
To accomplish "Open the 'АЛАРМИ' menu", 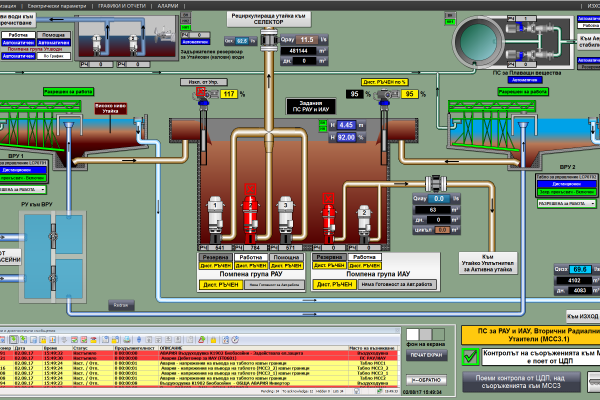I will click(168, 6).
